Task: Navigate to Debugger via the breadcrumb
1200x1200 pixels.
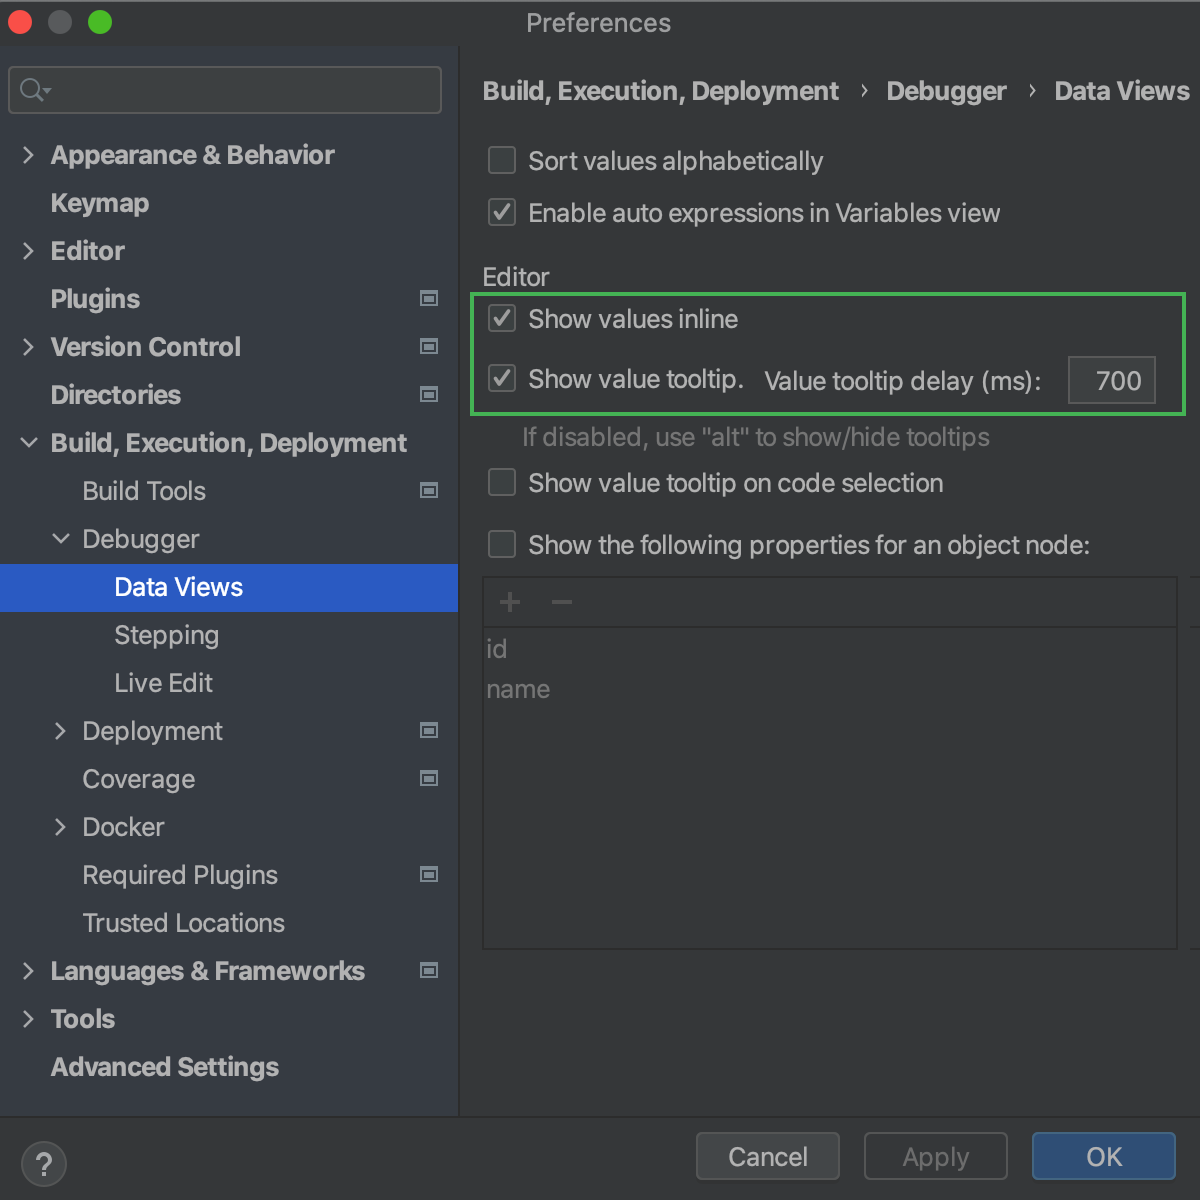Action: tap(945, 90)
